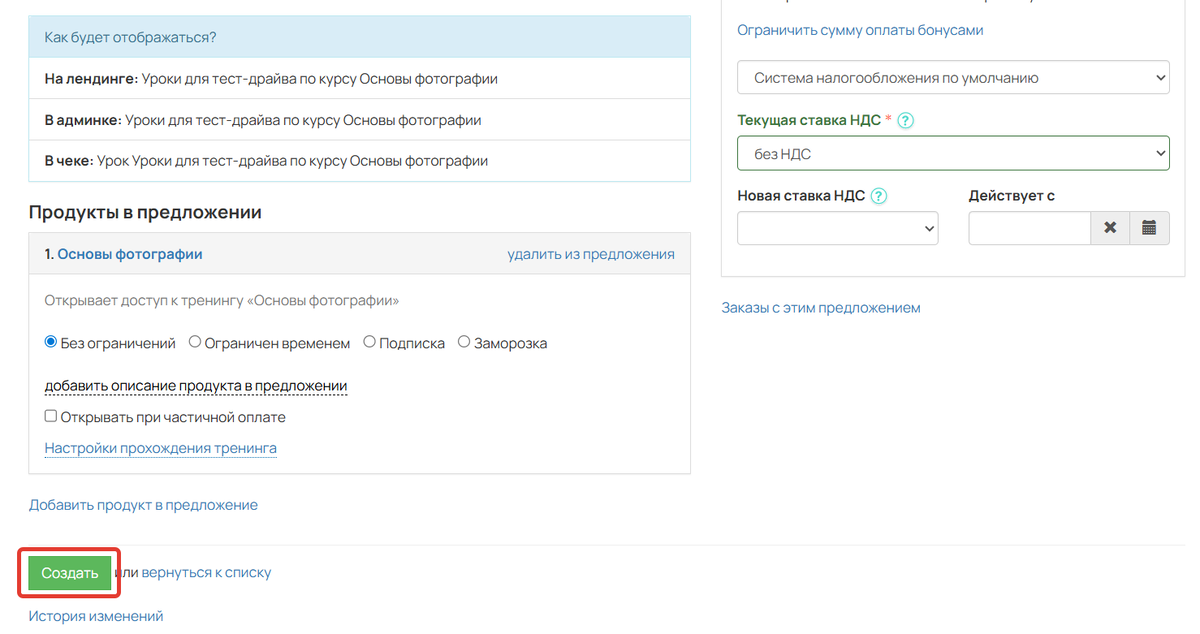Open the empty Новая ставка НДС dropdown
This screenshot has height=634, width=1200.
[837, 228]
